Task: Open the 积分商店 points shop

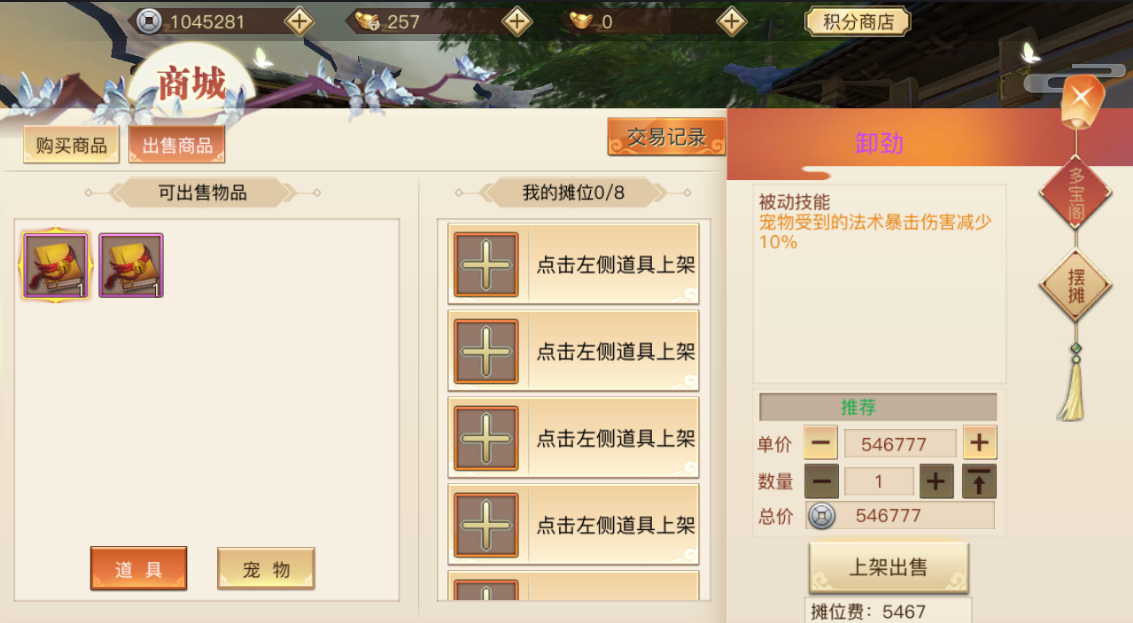Action: tap(858, 22)
